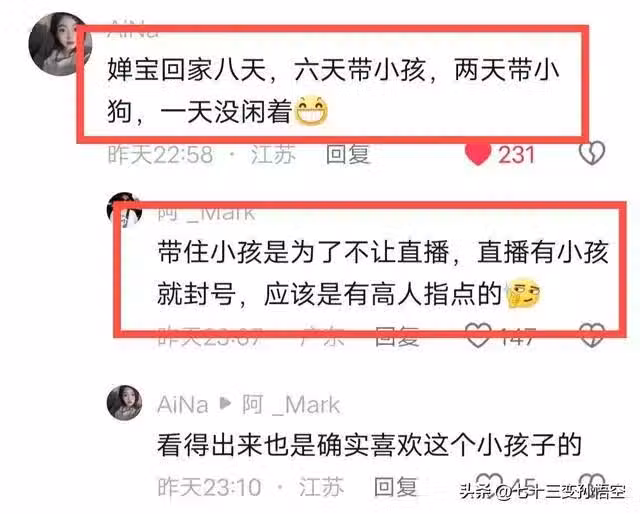Dislike the bottom AiNa reply
The image size is (640, 514).
tap(593, 483)
